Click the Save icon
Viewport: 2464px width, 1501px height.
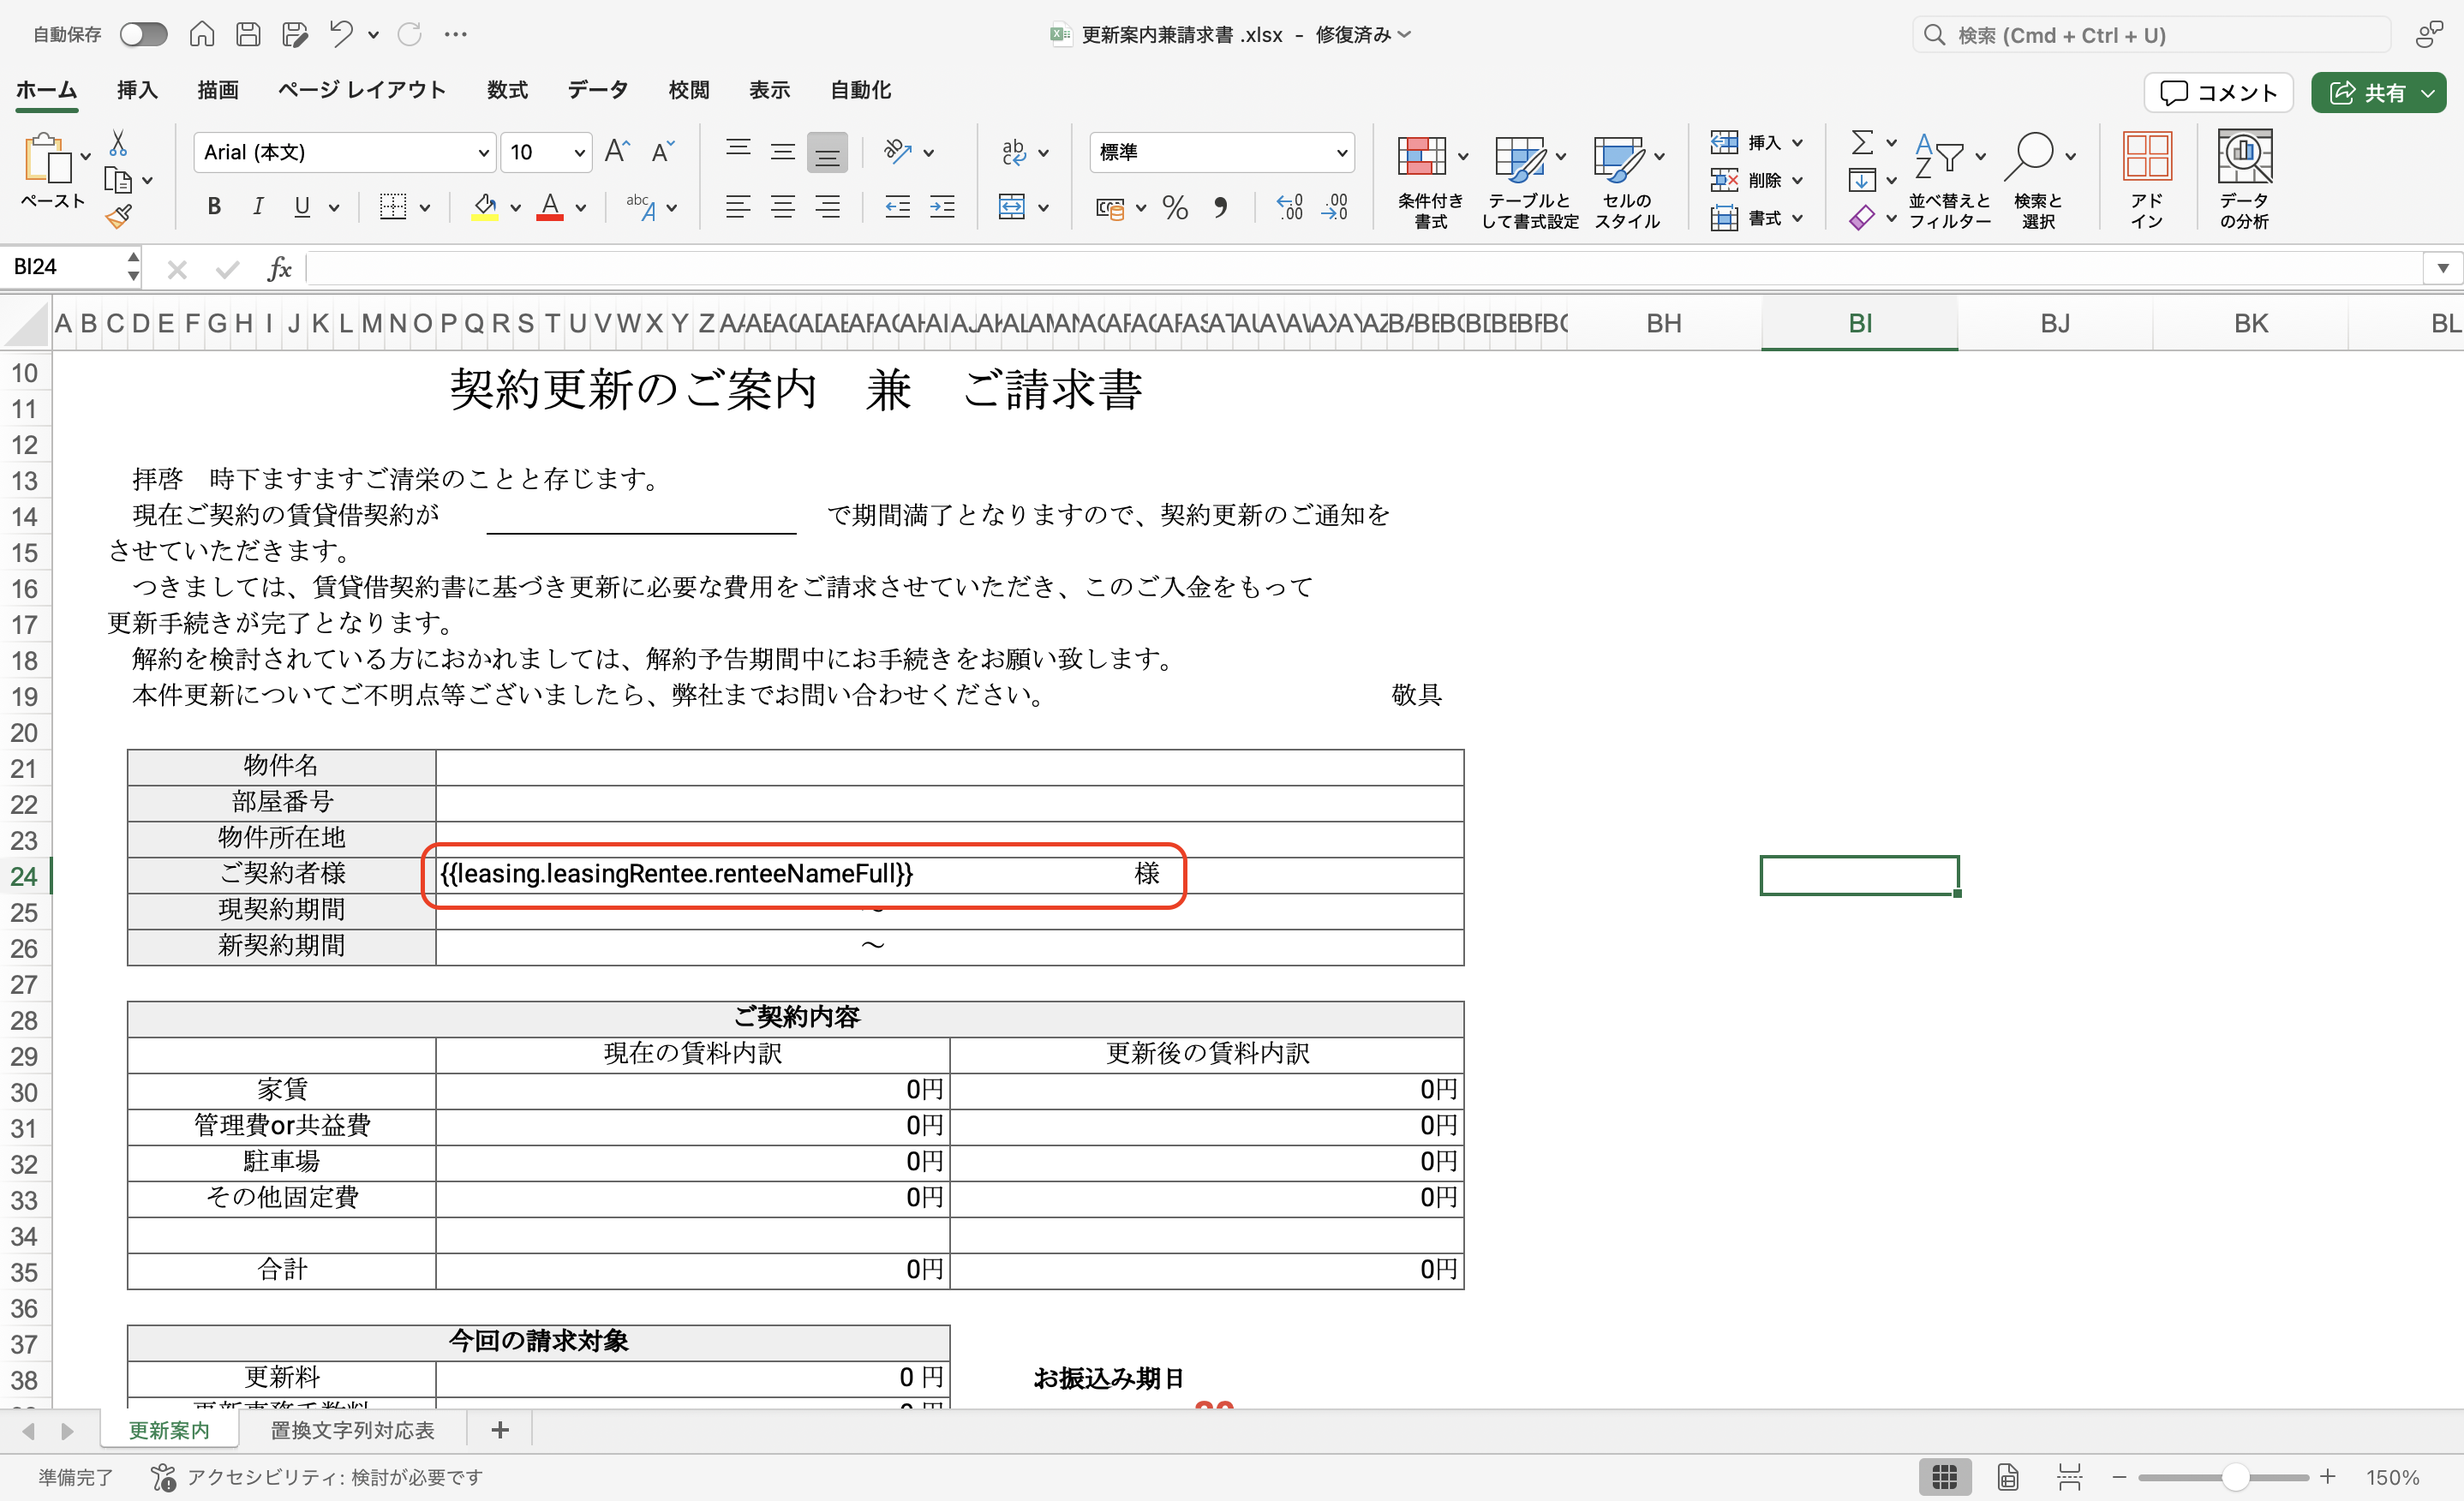click(x=248, y=35)
